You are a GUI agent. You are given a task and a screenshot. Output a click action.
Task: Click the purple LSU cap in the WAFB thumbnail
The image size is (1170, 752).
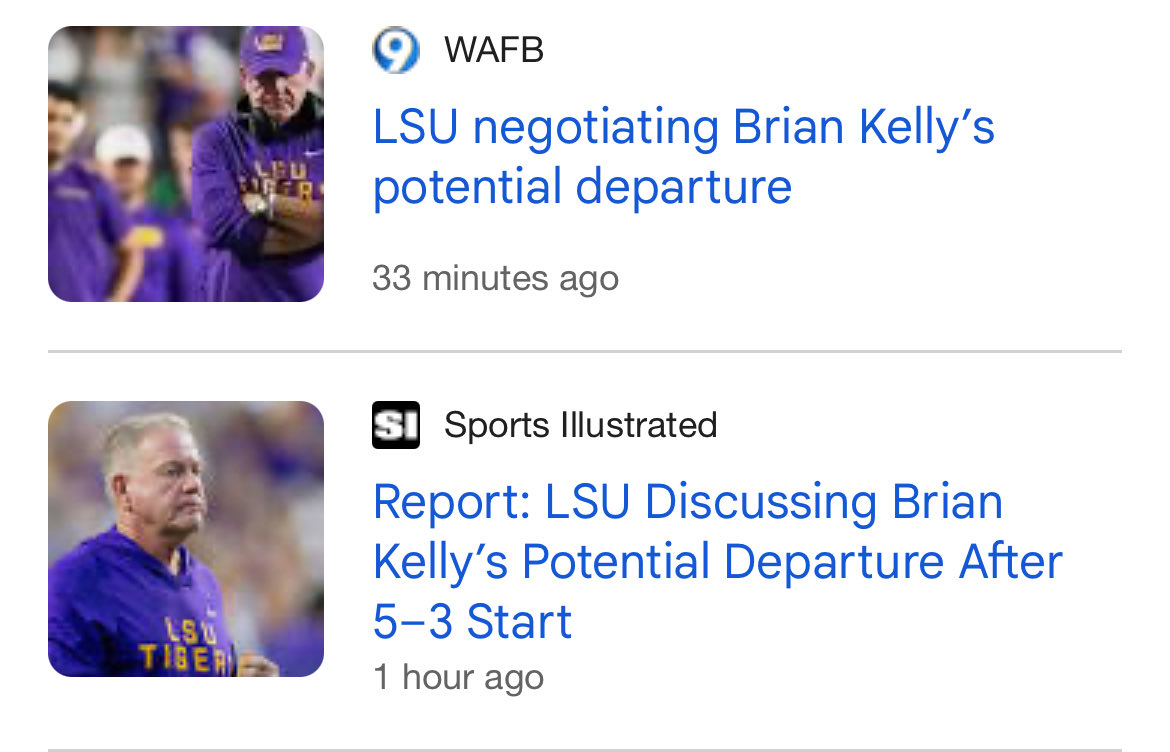[274, 51]
